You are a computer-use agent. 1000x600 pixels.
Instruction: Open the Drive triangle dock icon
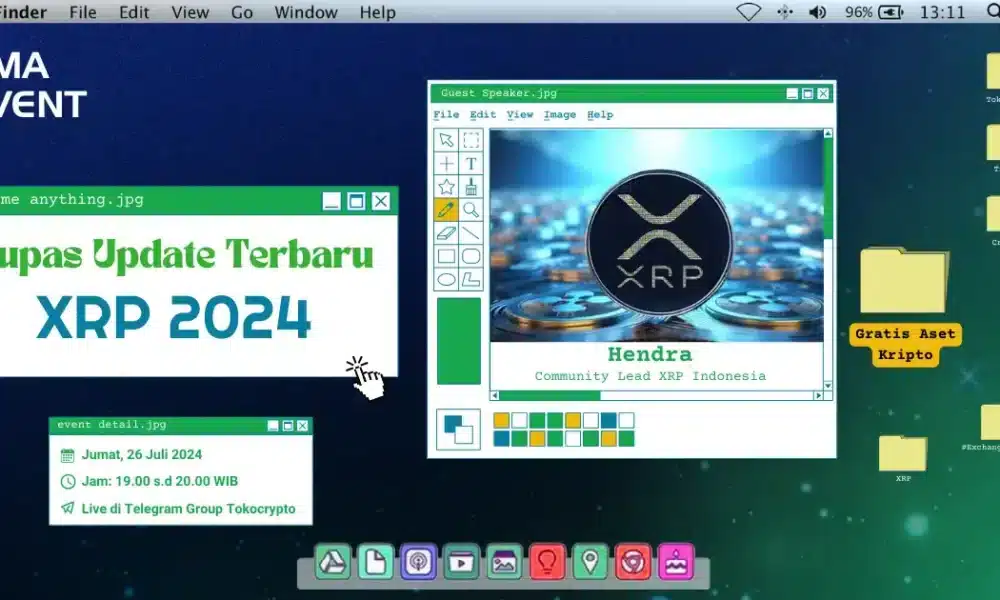click(333, 562)
